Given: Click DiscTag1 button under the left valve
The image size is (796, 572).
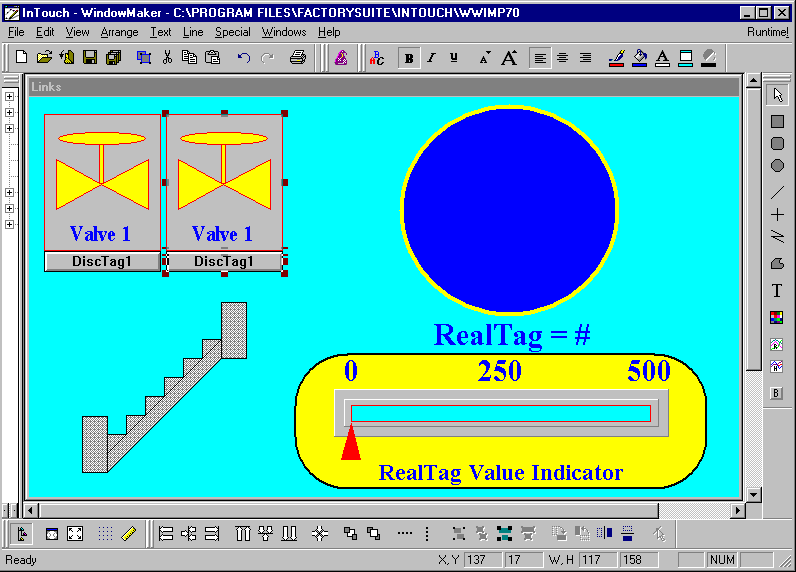Looking at the screenshot, I should tap(102, 261).
